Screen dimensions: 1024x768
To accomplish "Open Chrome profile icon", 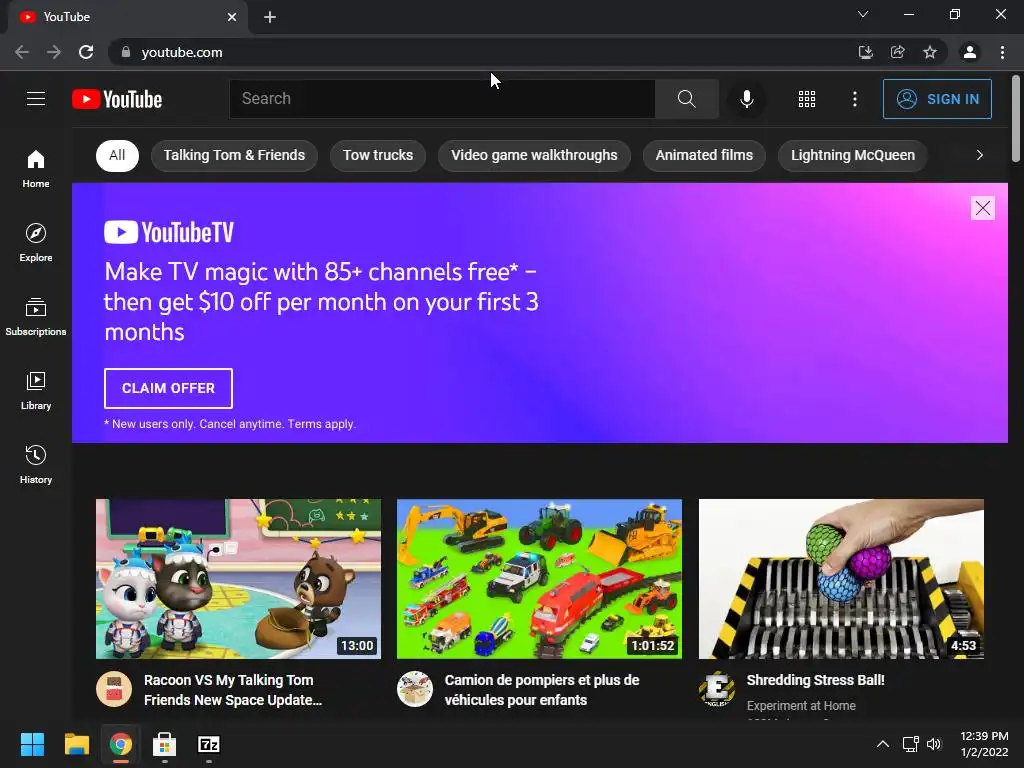I will [970, 52].
